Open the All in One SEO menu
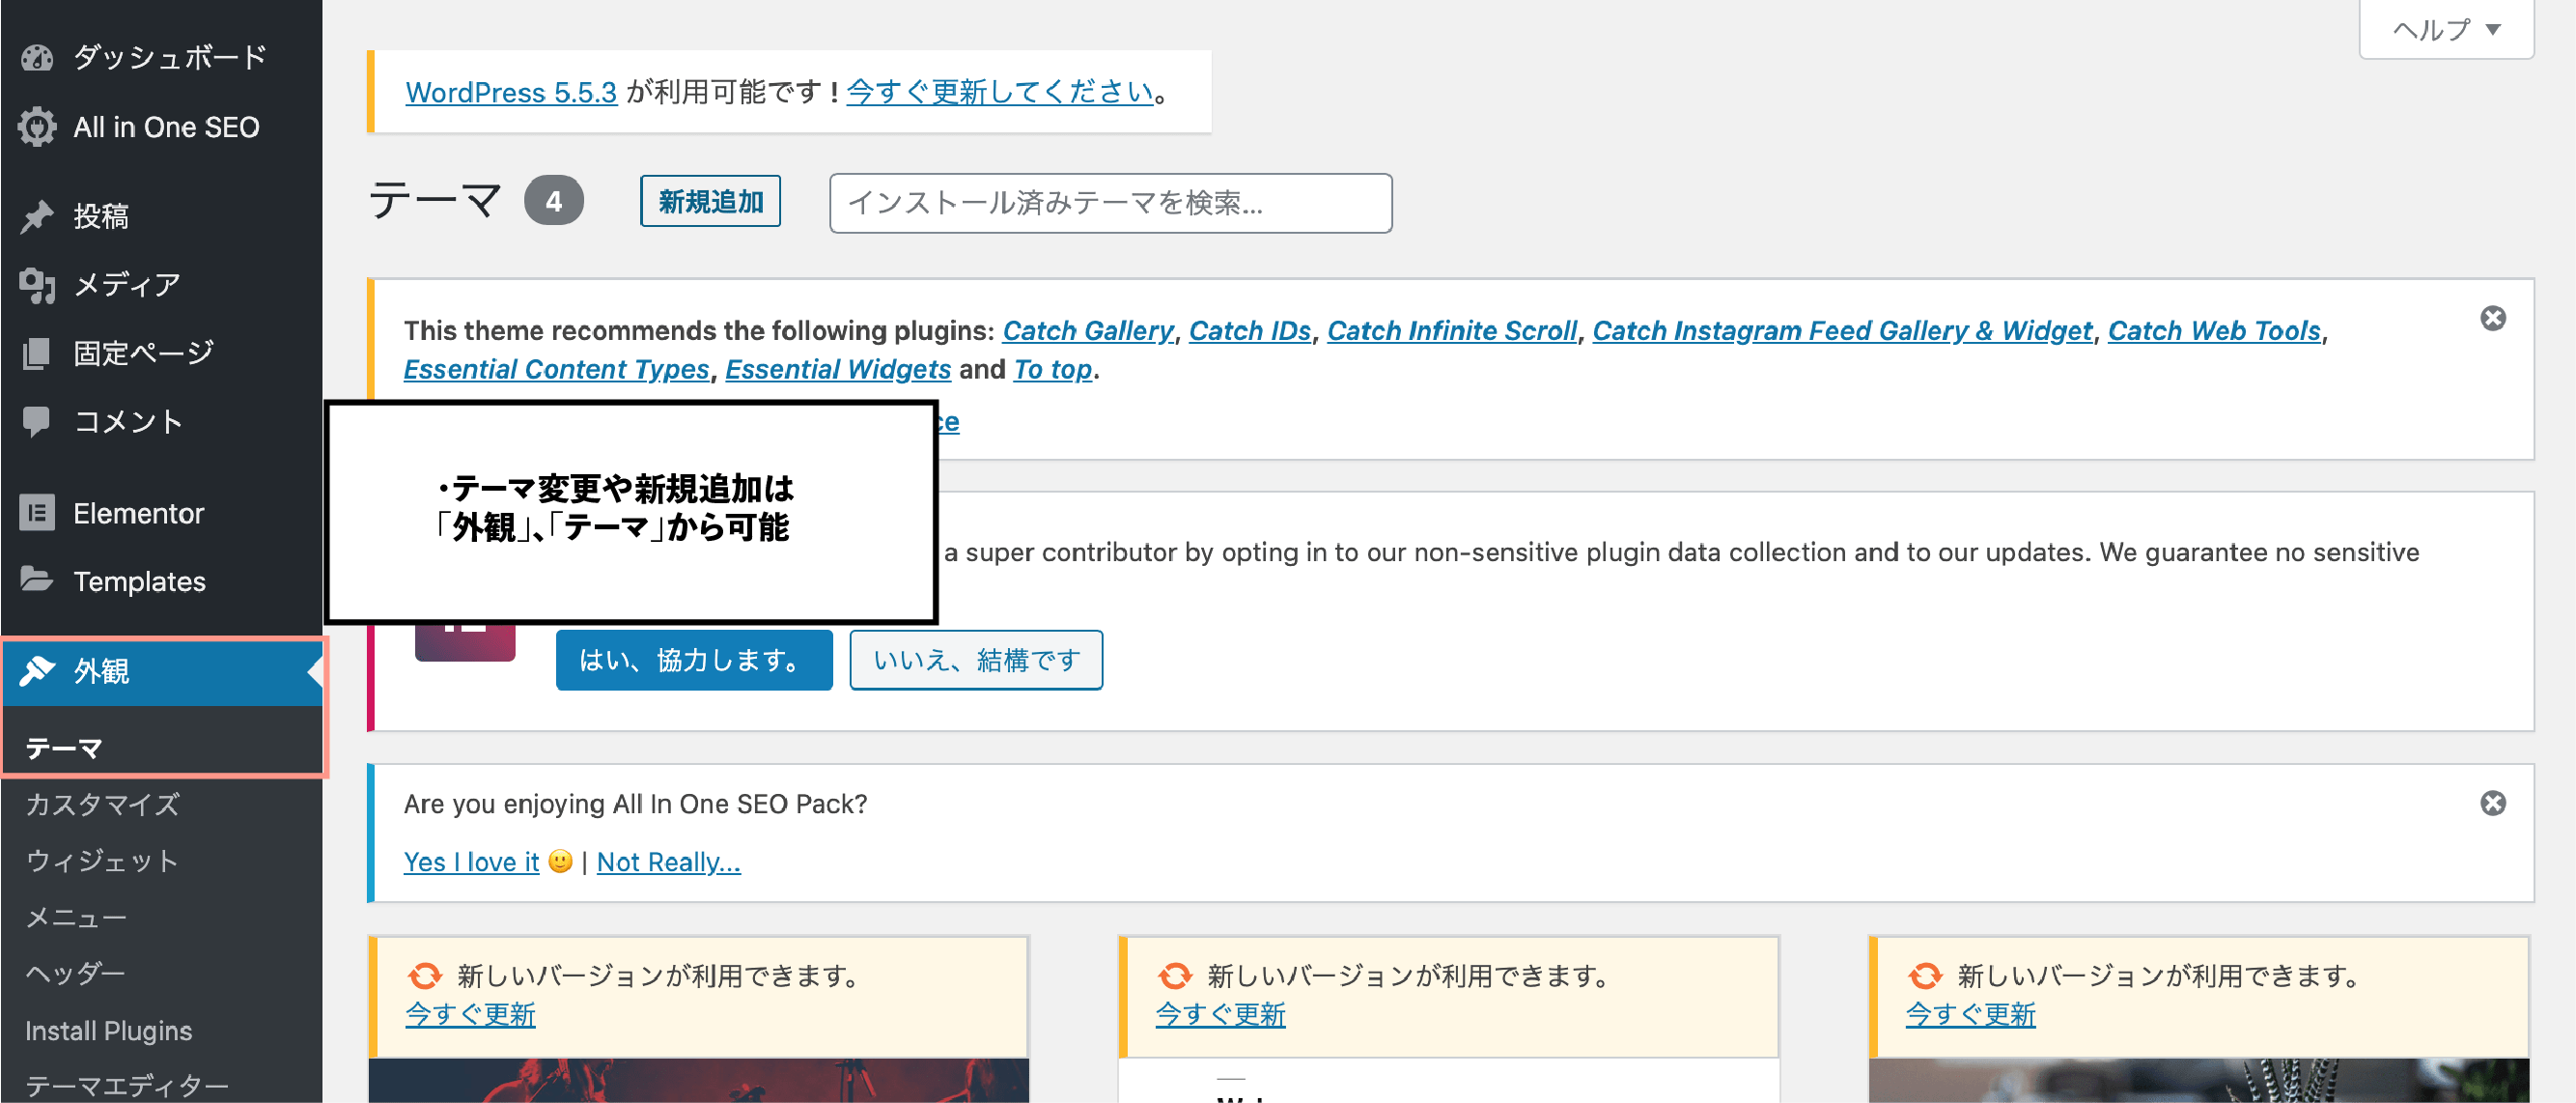Image resolution: width=2576 pixels, height=1103 pixels. click(161, 127)
